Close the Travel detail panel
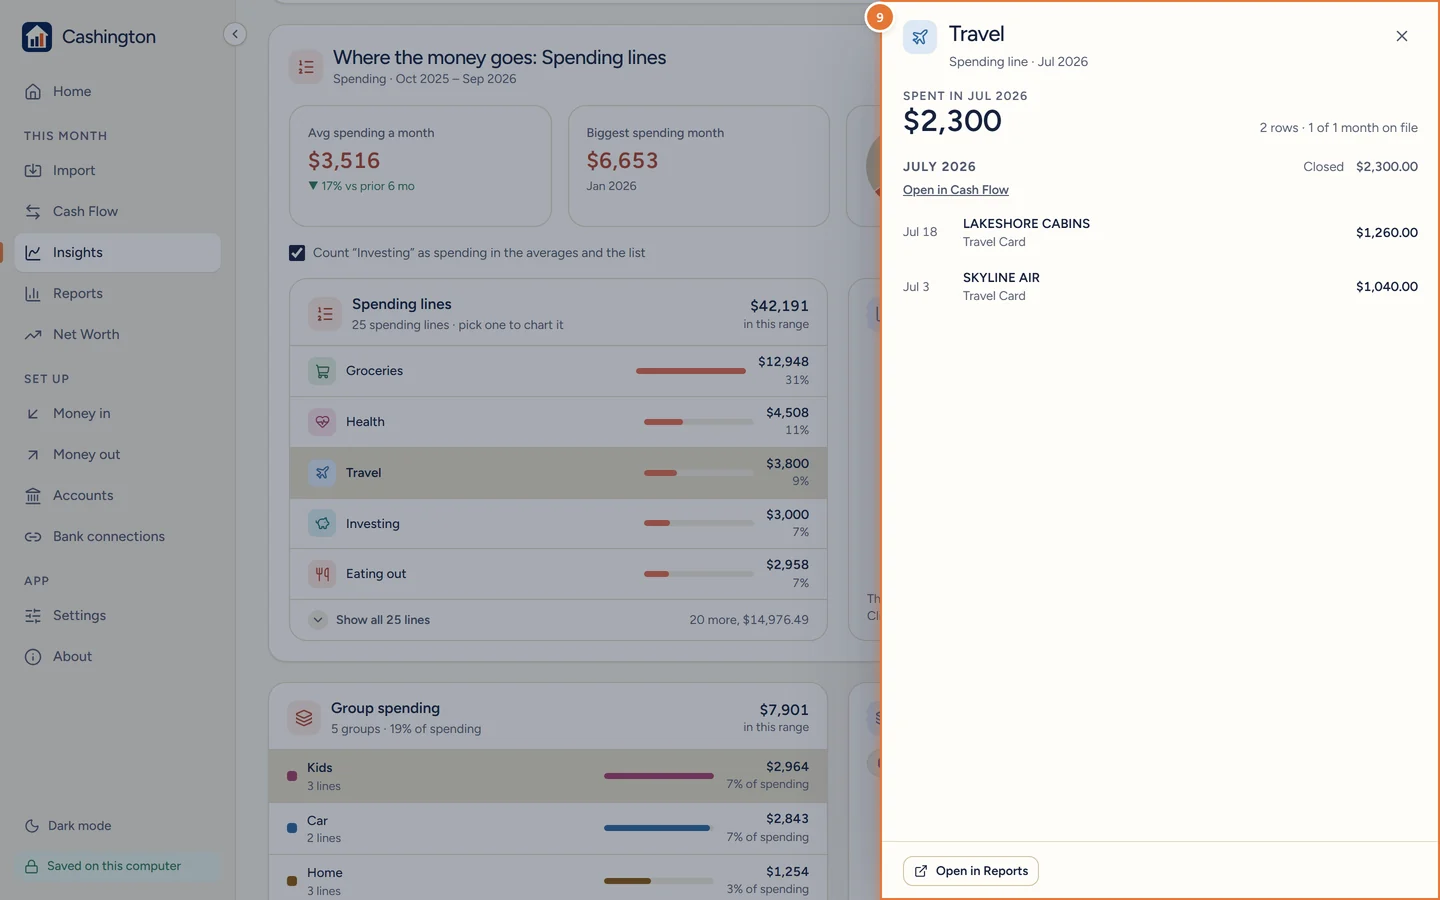Screen dimensions: 1440x900 (1402, 36)
